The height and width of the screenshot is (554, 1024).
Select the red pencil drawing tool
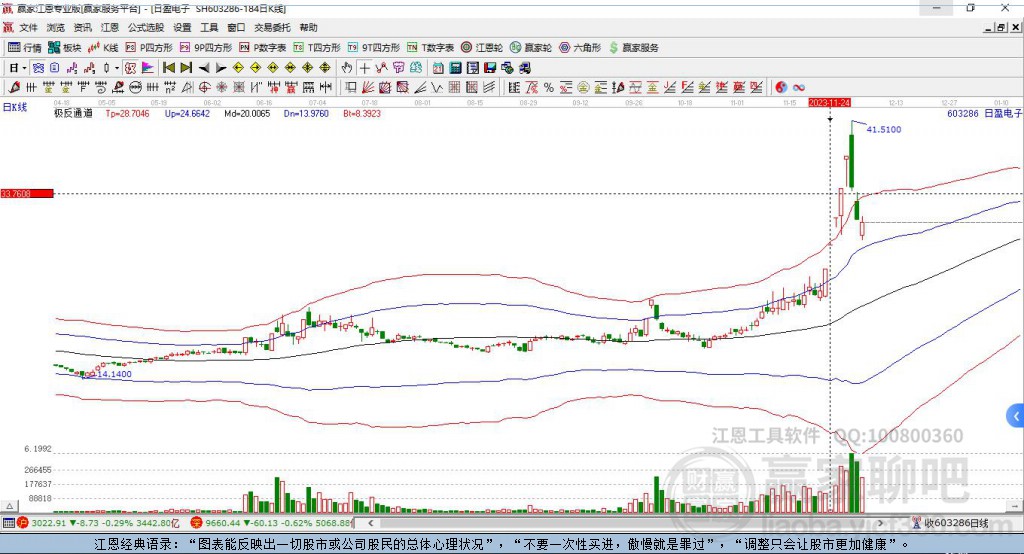point(14,88)
